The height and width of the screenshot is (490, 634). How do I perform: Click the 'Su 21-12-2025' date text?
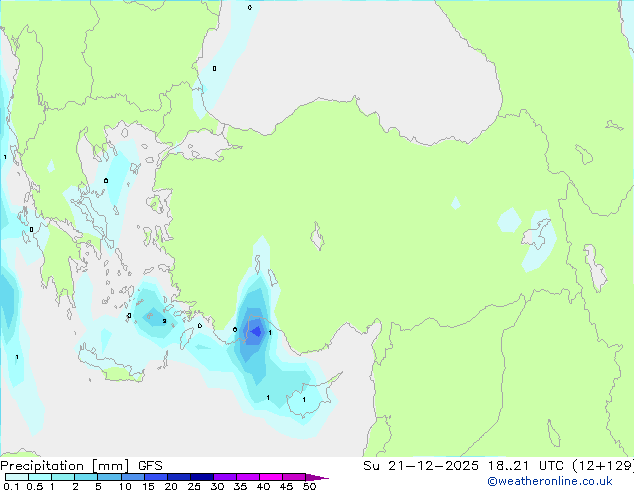[421, 466]
